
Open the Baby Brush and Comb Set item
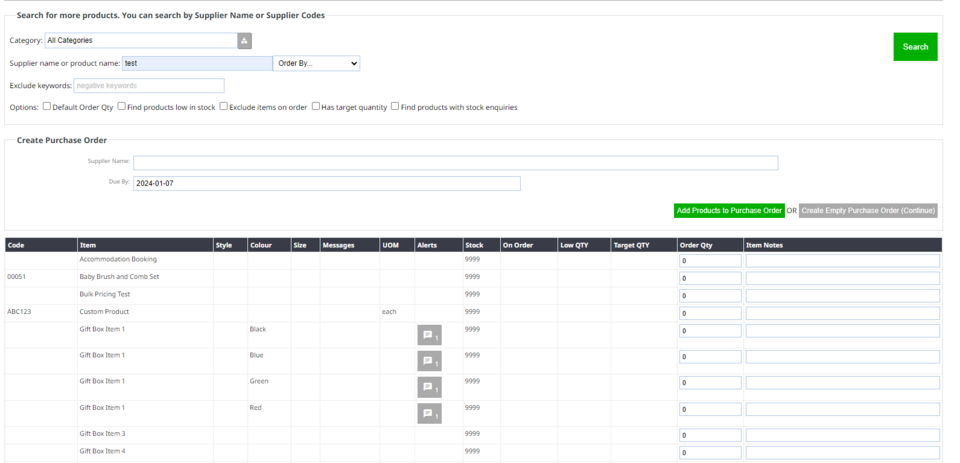(119, 277)
